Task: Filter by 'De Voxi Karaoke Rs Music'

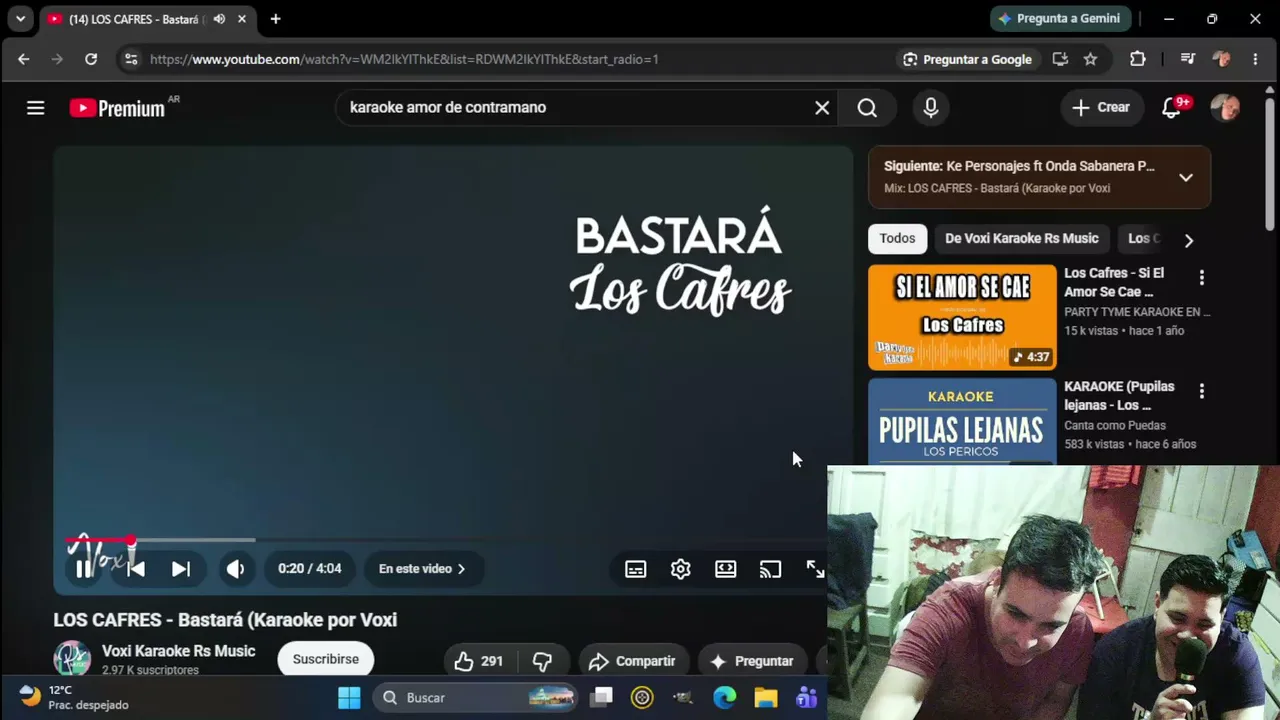Action: point(1022,239)
